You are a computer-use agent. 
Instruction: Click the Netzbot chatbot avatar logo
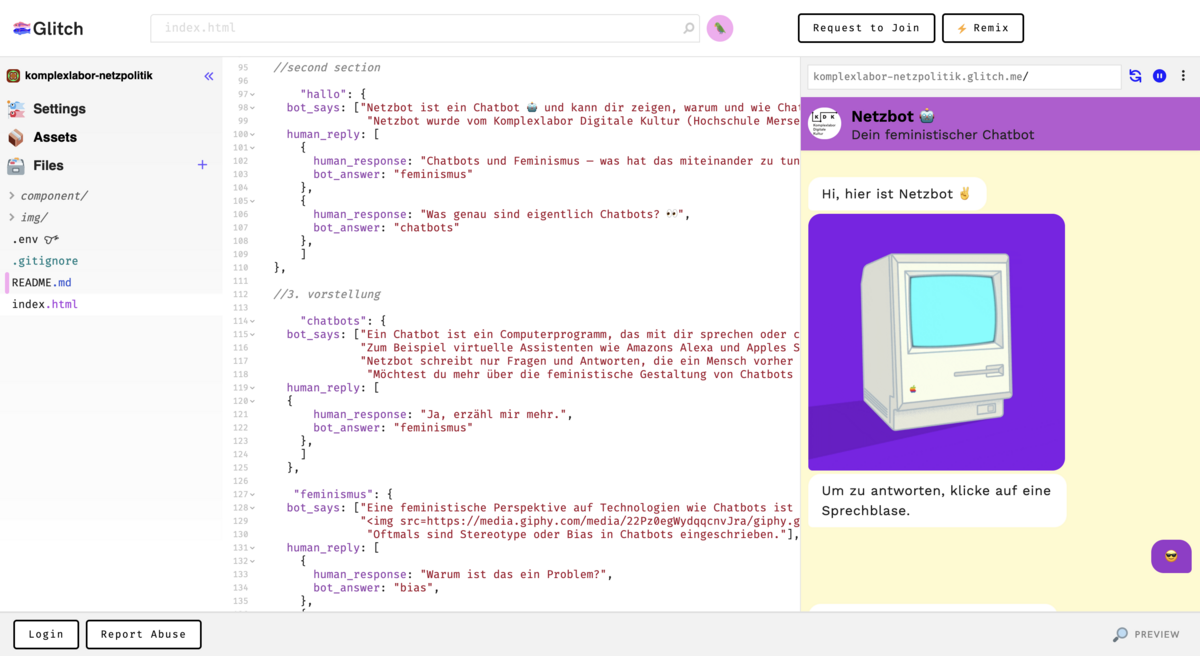[825, 123]
